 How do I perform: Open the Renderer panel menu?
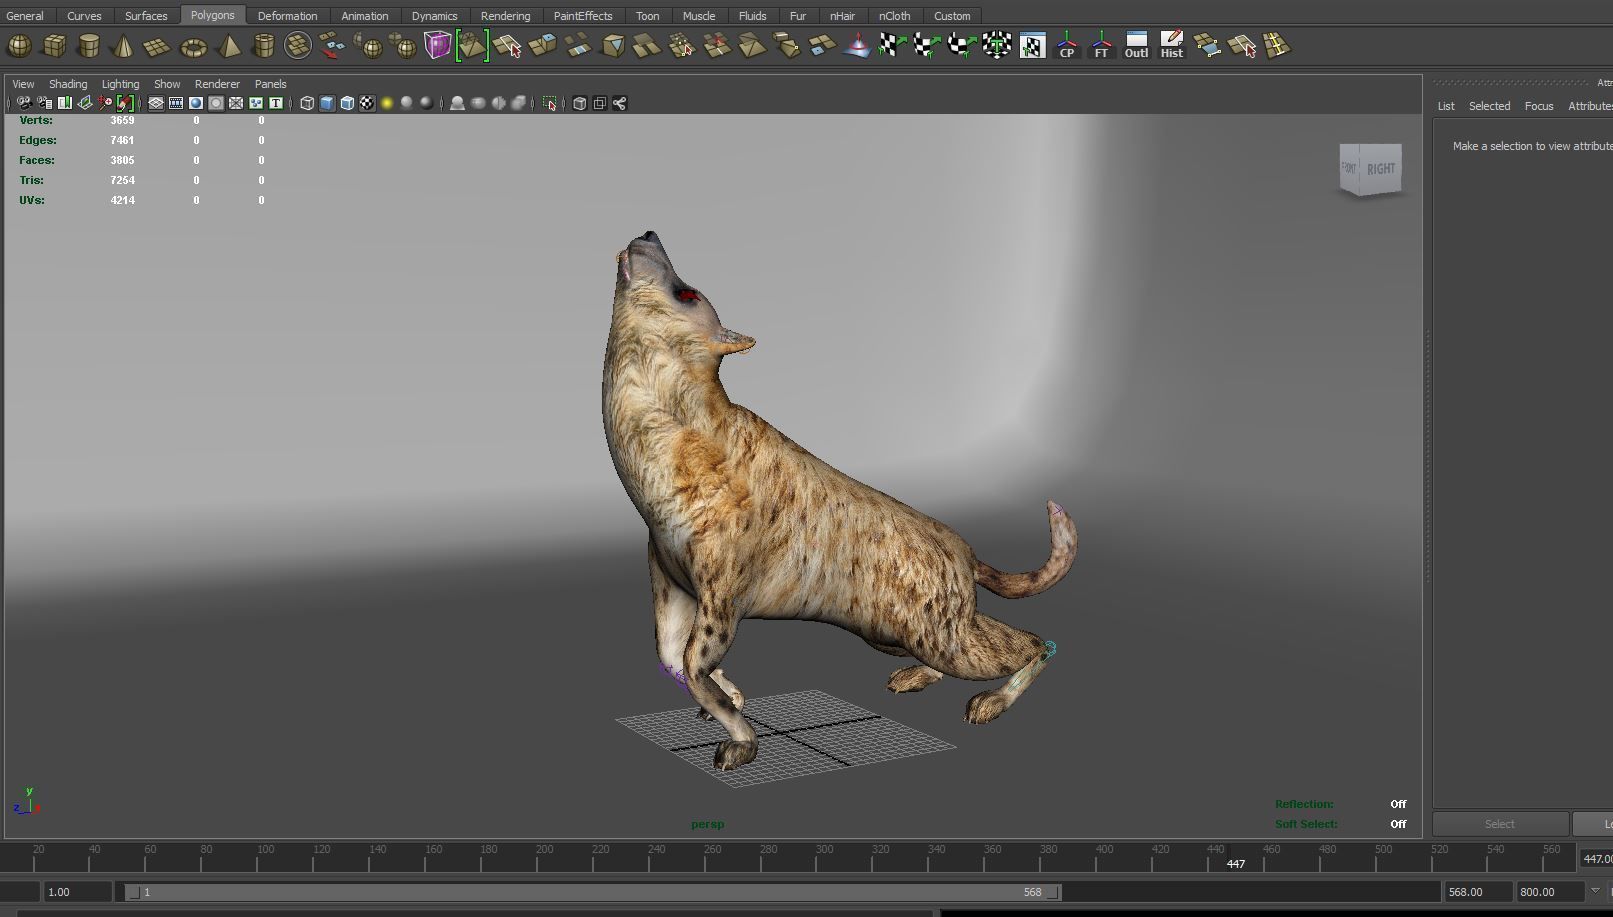pos(217,84)
